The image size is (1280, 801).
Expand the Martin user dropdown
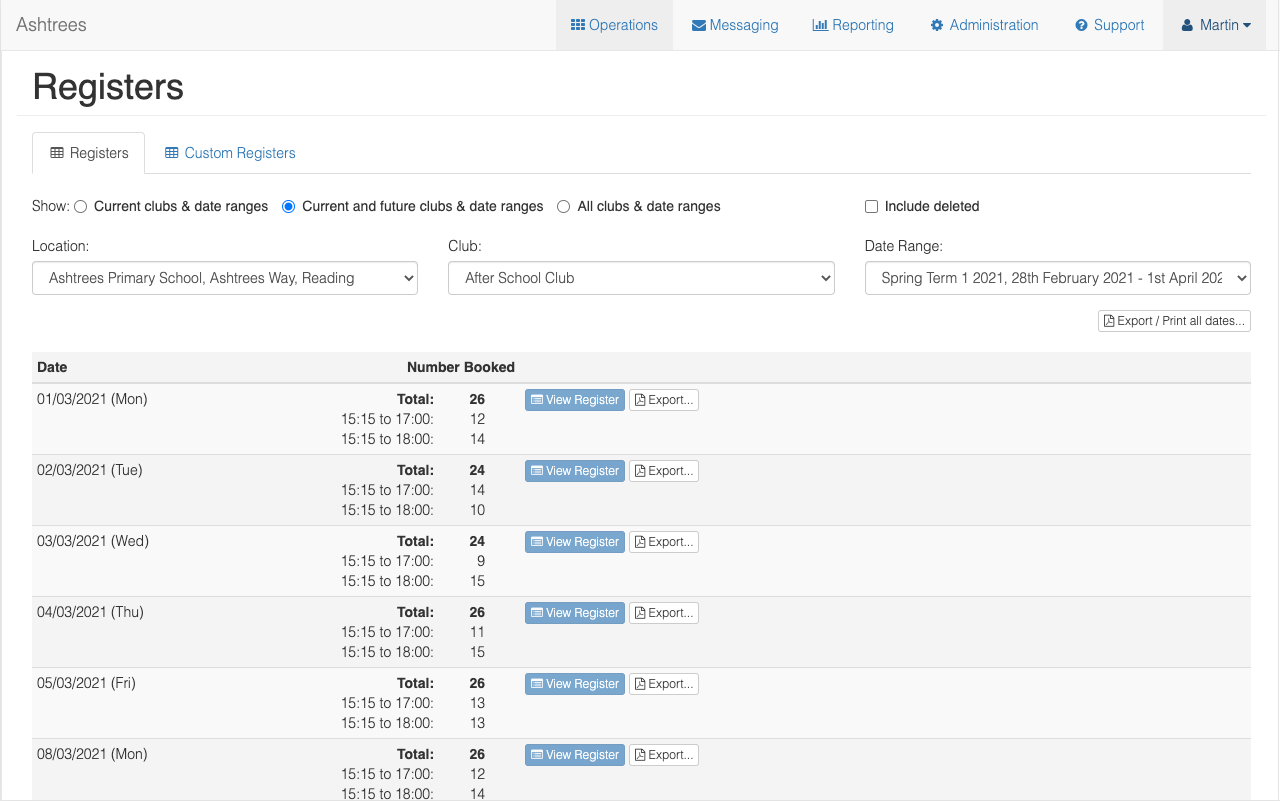click(1216, 25)
